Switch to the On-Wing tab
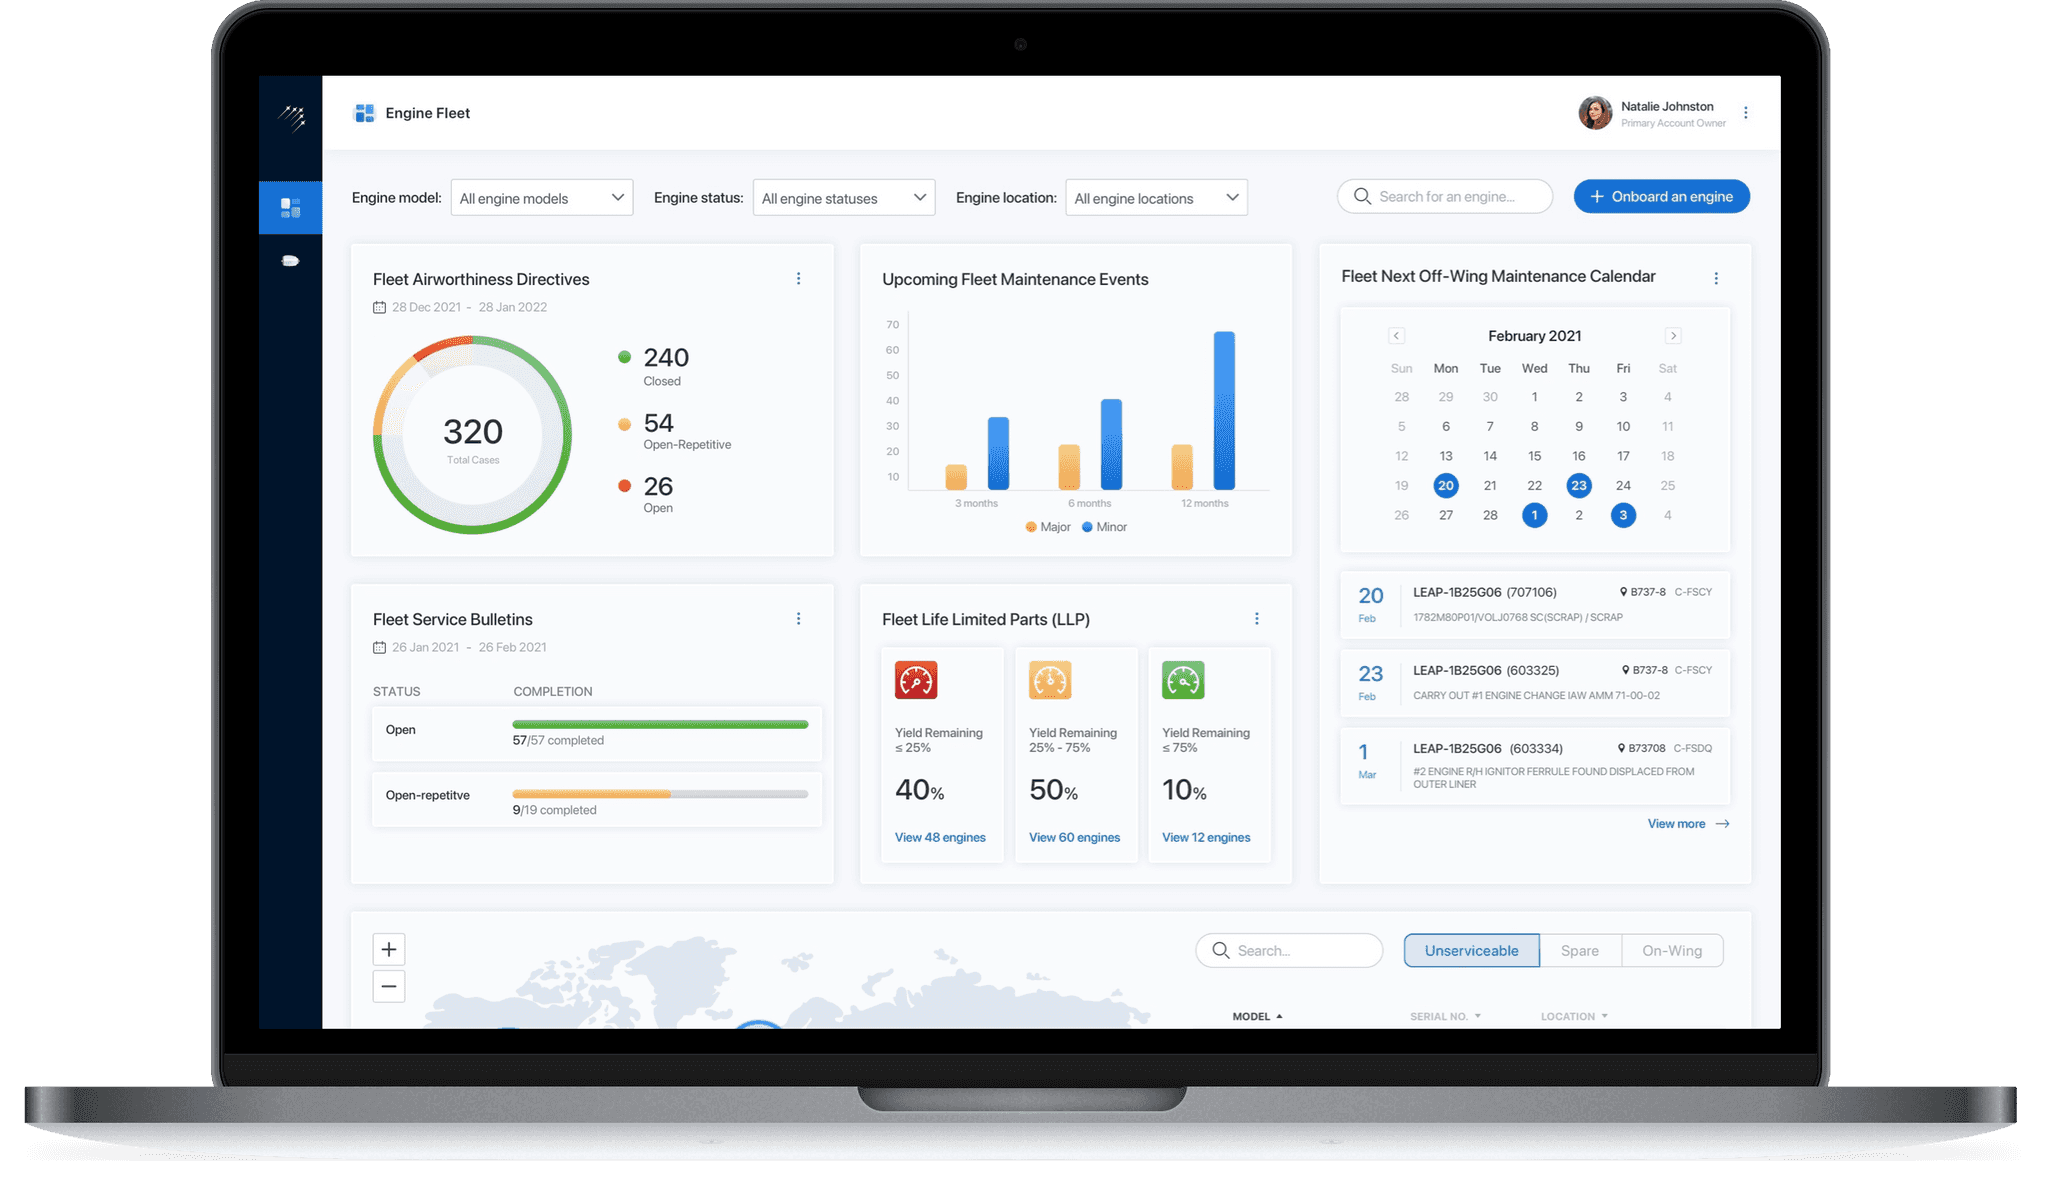The height and width of the screenshot is (1182, 2048). click(1672, 951)
